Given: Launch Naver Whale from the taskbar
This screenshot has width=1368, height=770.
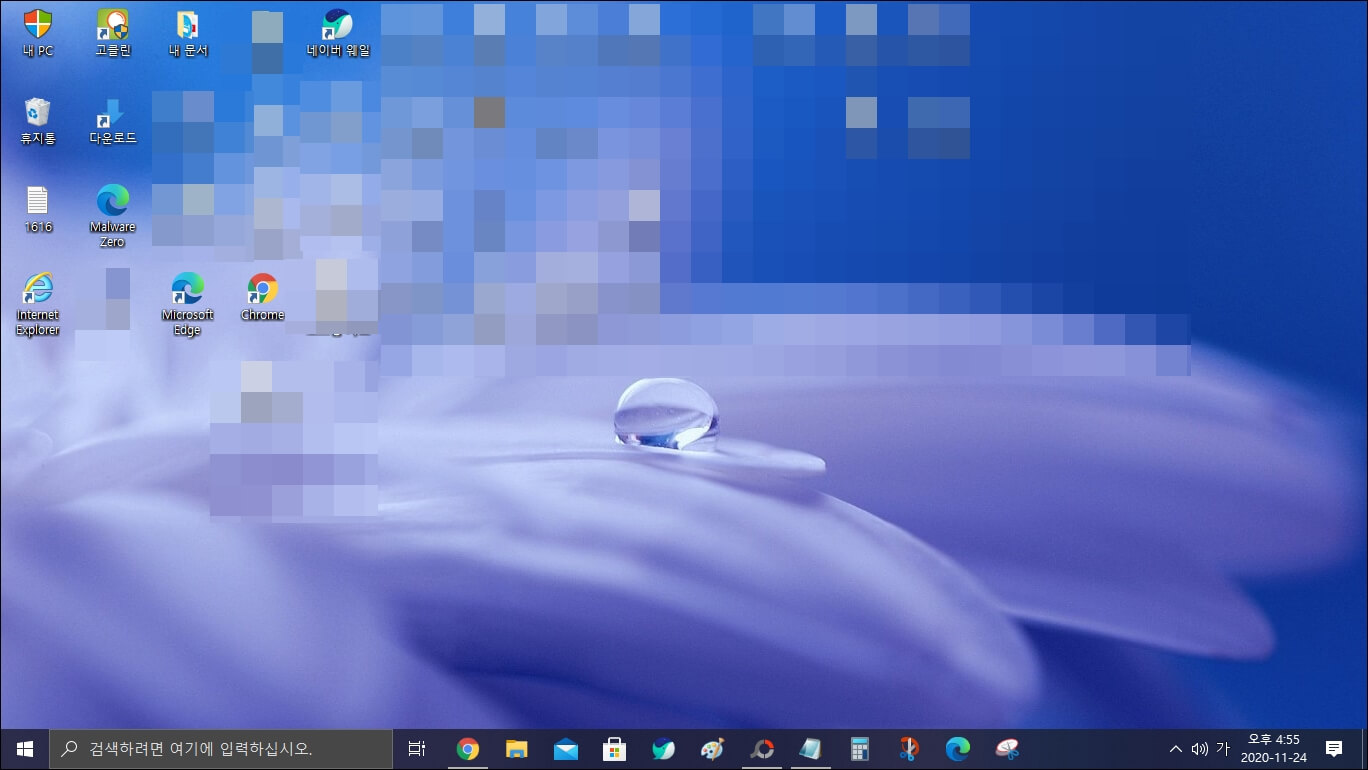Looking at the screenshot, I should [x=663, y=749].
